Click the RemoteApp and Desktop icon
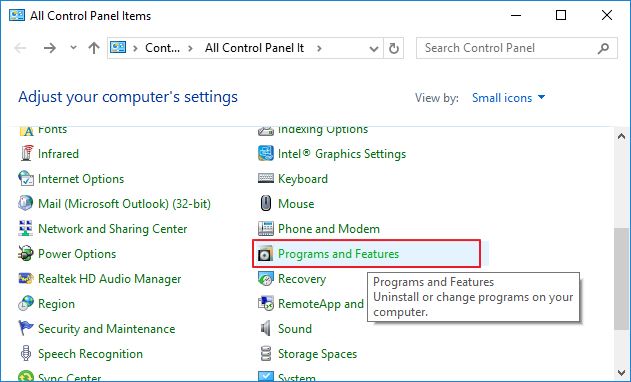The width and height of the screenshot is (631, 382). (266, 304)
